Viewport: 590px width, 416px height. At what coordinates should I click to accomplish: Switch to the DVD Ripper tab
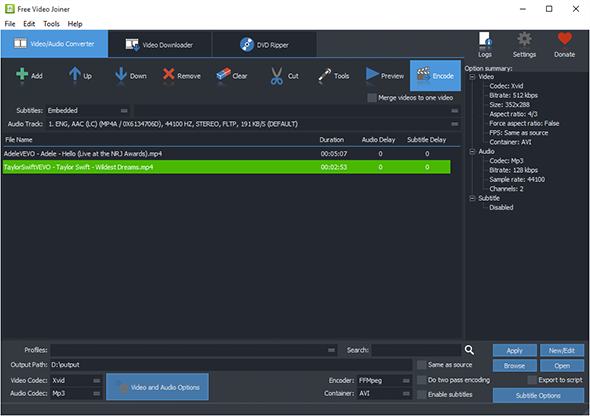264,44
